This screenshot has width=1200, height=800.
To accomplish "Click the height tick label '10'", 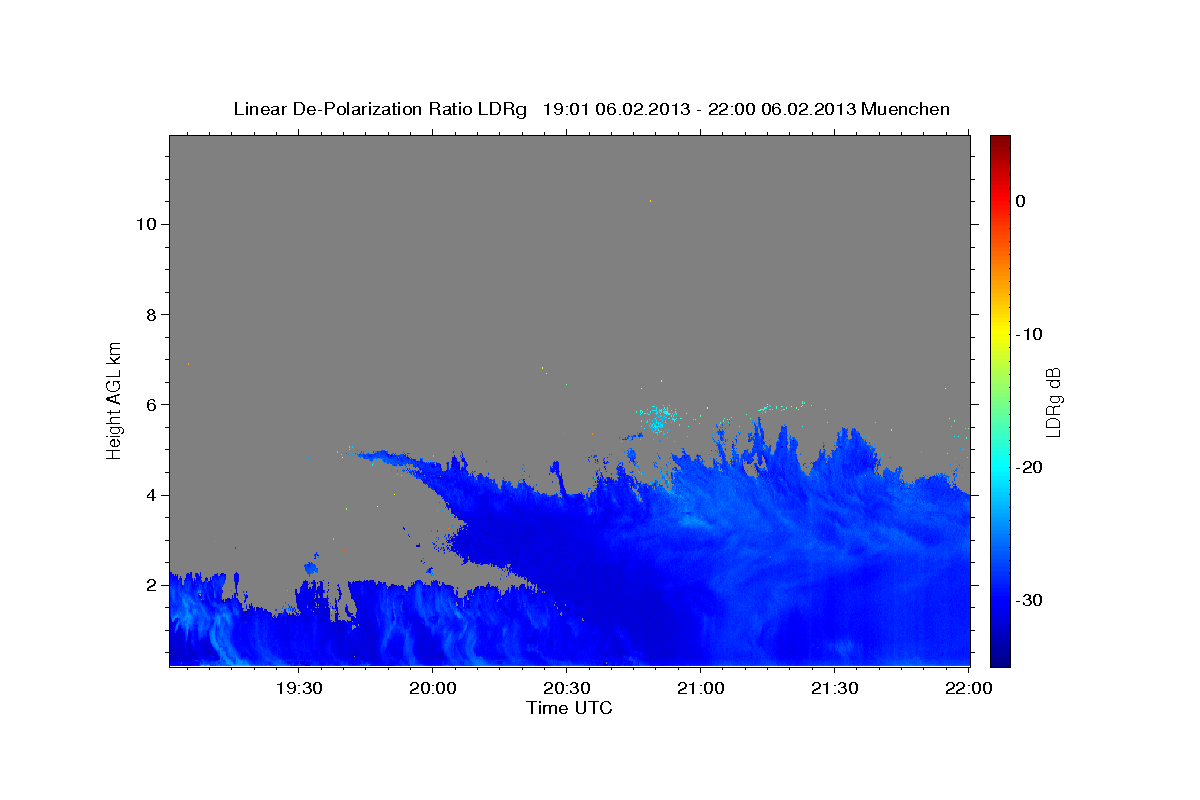I will point(145,224).
